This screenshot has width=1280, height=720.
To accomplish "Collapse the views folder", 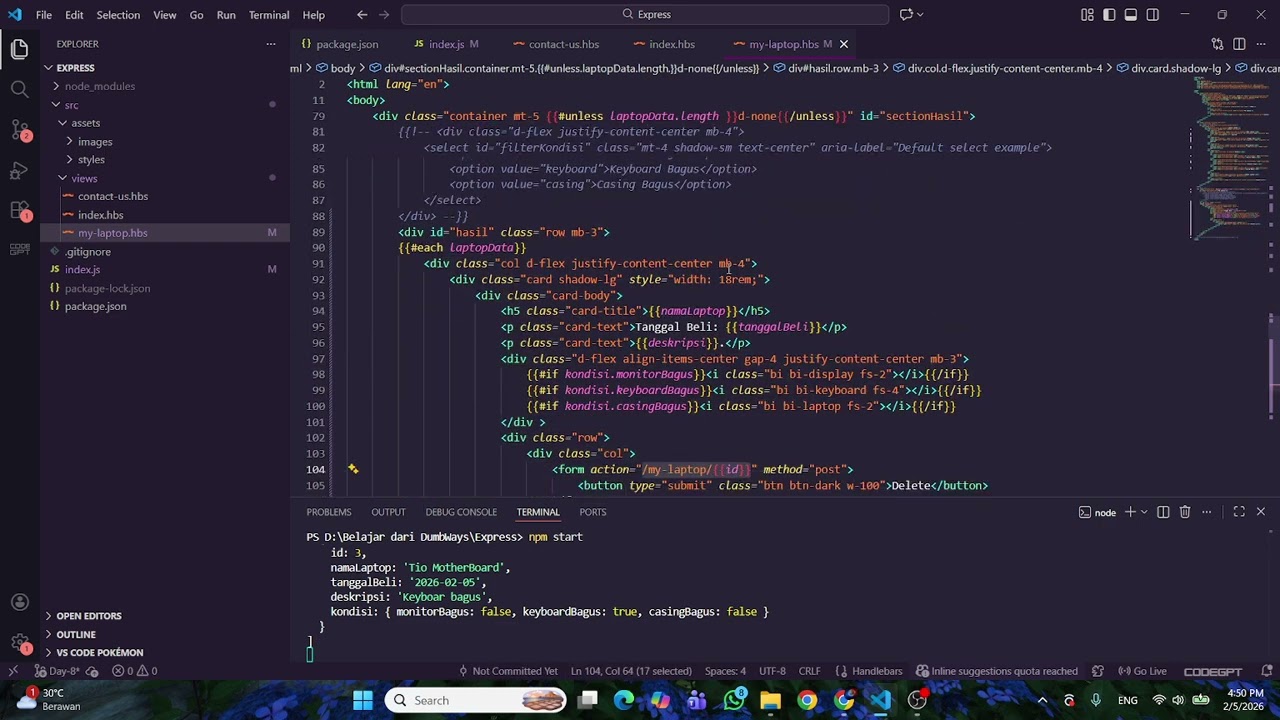I will (x=84, y=178).
